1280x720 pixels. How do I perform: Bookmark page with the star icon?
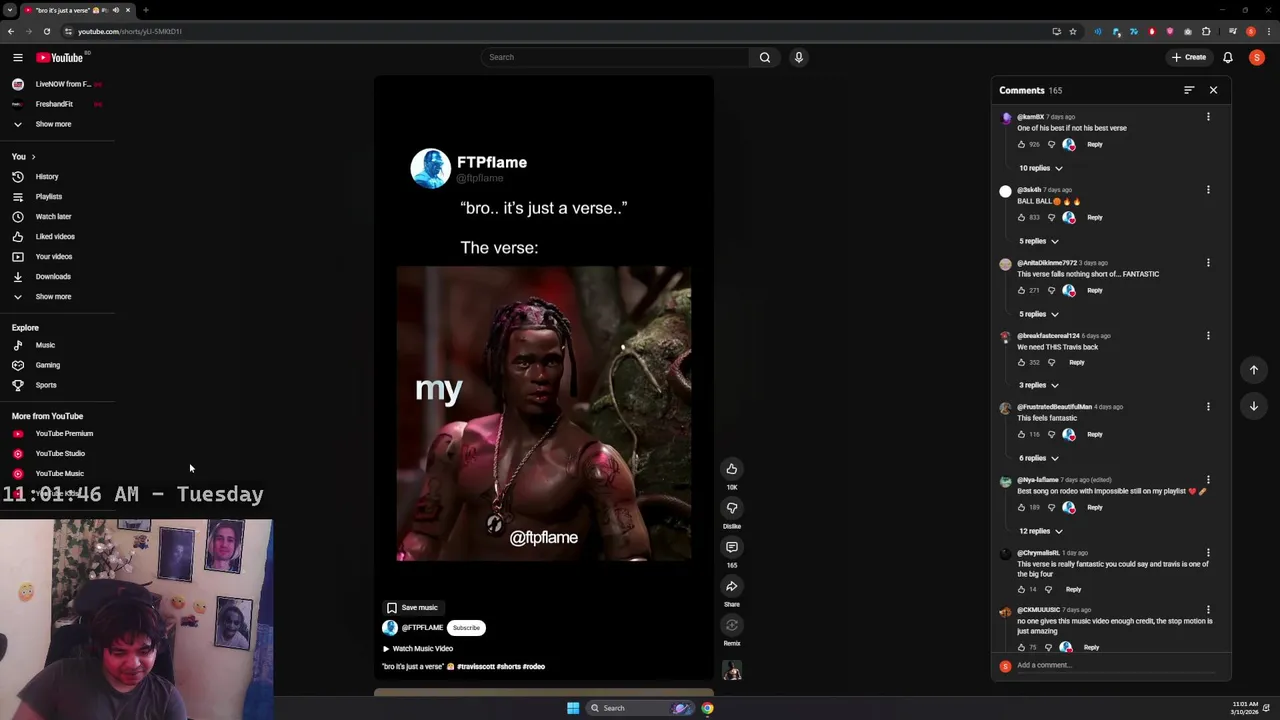(1073, 31)
